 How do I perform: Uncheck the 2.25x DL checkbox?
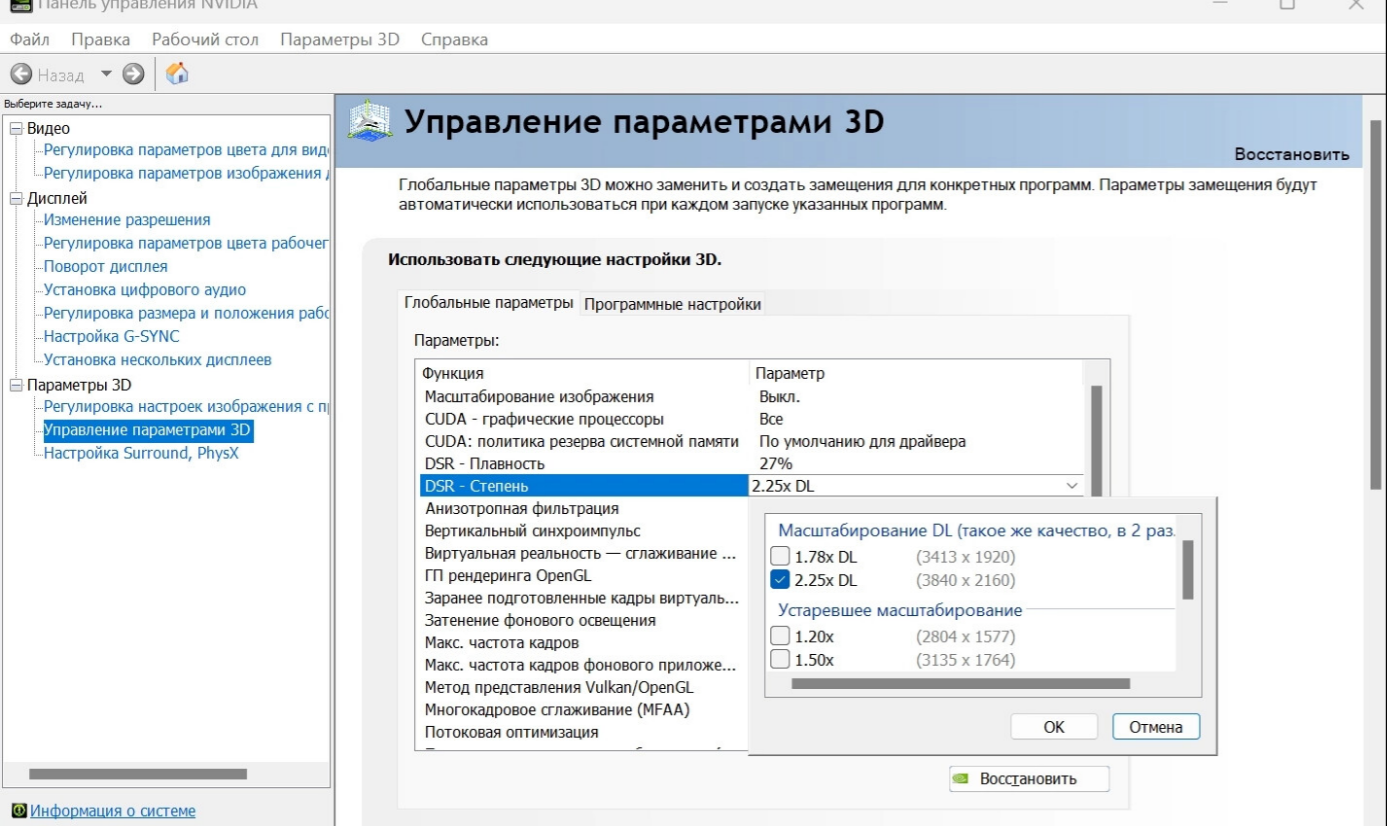pyautogui.click(x=780, y=580)
